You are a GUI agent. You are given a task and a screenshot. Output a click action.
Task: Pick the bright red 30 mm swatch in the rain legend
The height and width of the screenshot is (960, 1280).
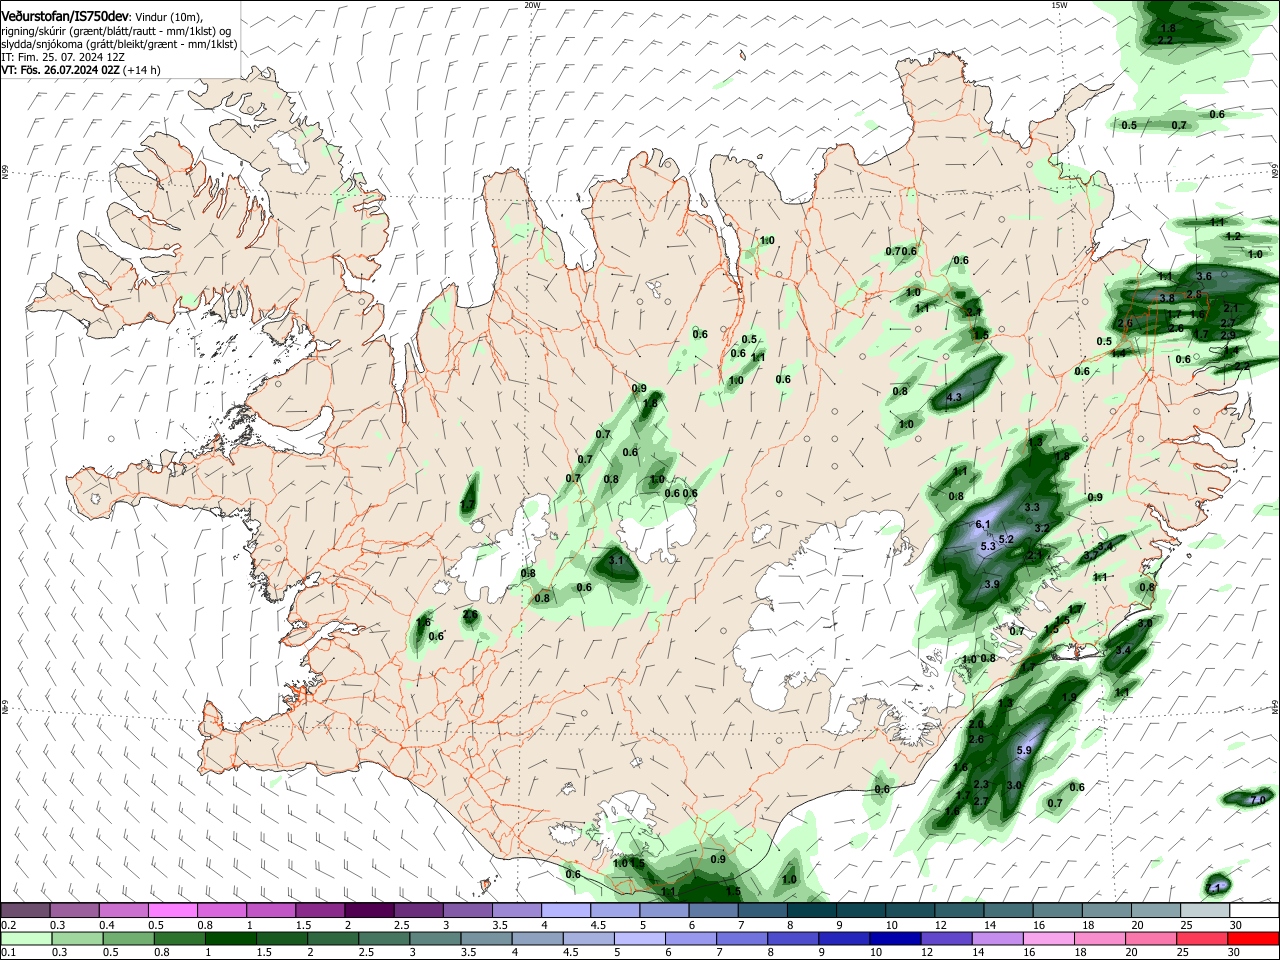(1254, 938)
